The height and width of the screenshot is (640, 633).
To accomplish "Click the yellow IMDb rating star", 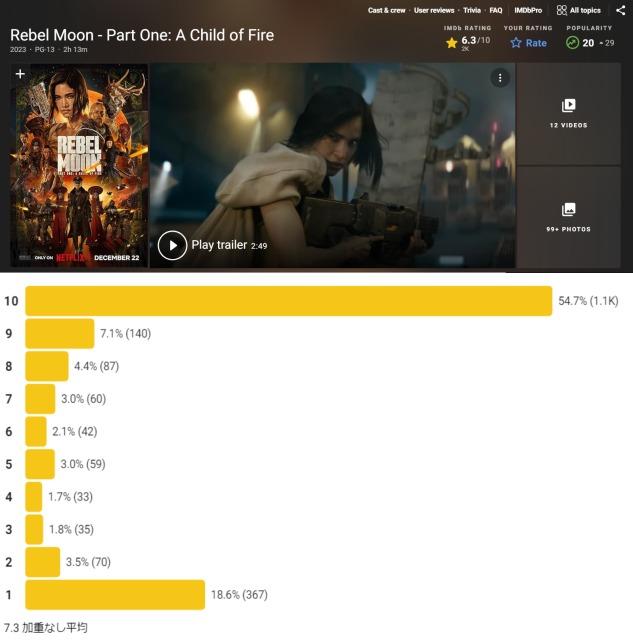I will (451, 43).
